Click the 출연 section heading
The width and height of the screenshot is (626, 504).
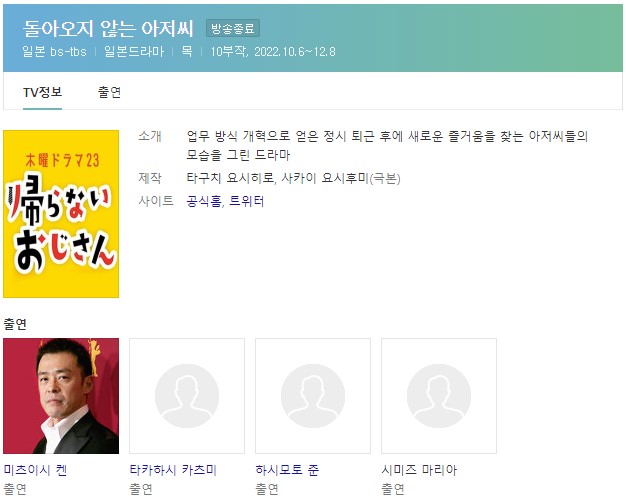point(15,324)
